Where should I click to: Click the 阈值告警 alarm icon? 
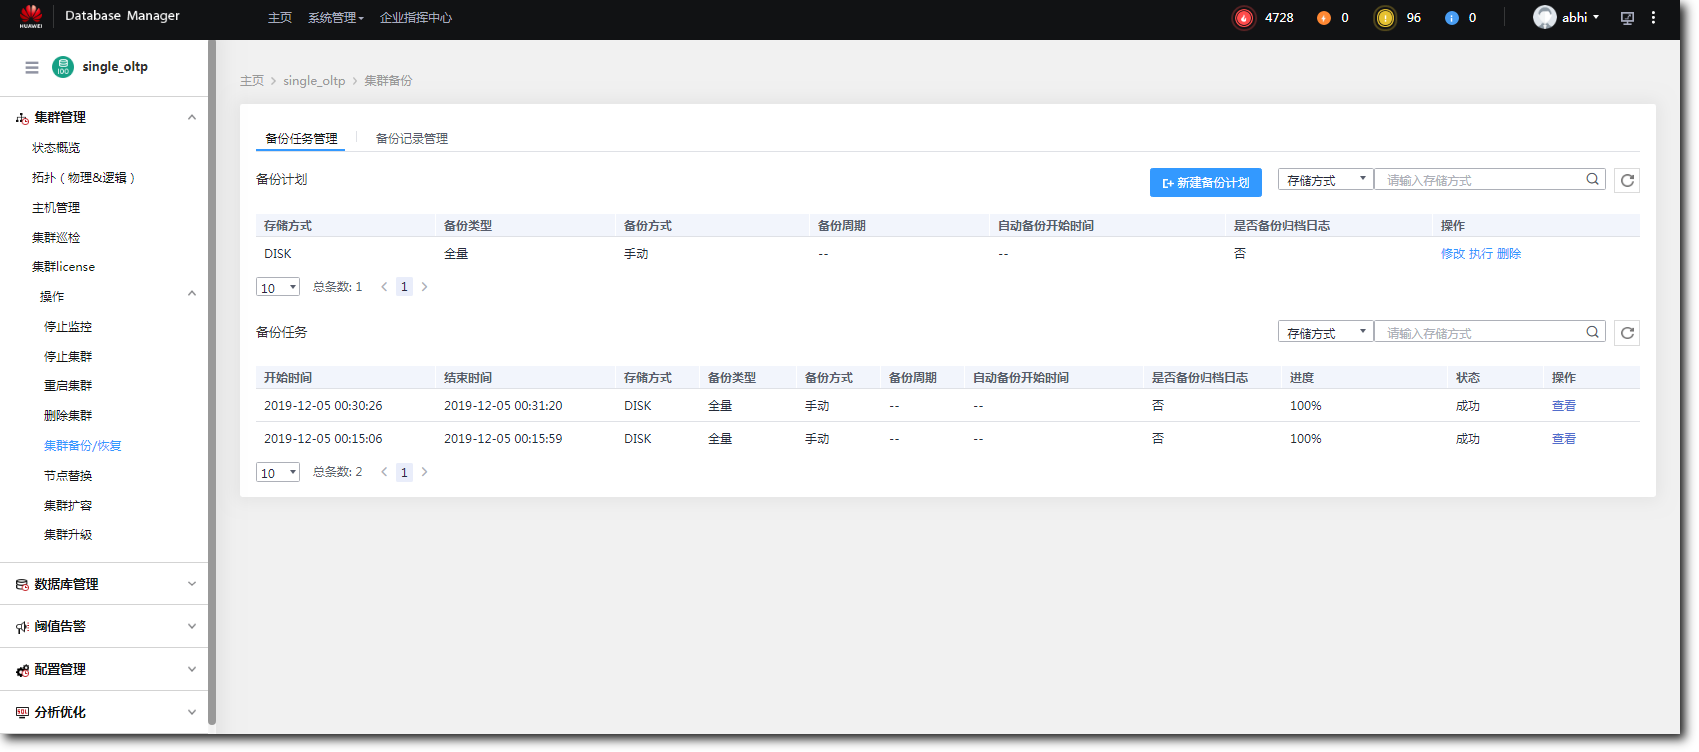pos(22,627)
